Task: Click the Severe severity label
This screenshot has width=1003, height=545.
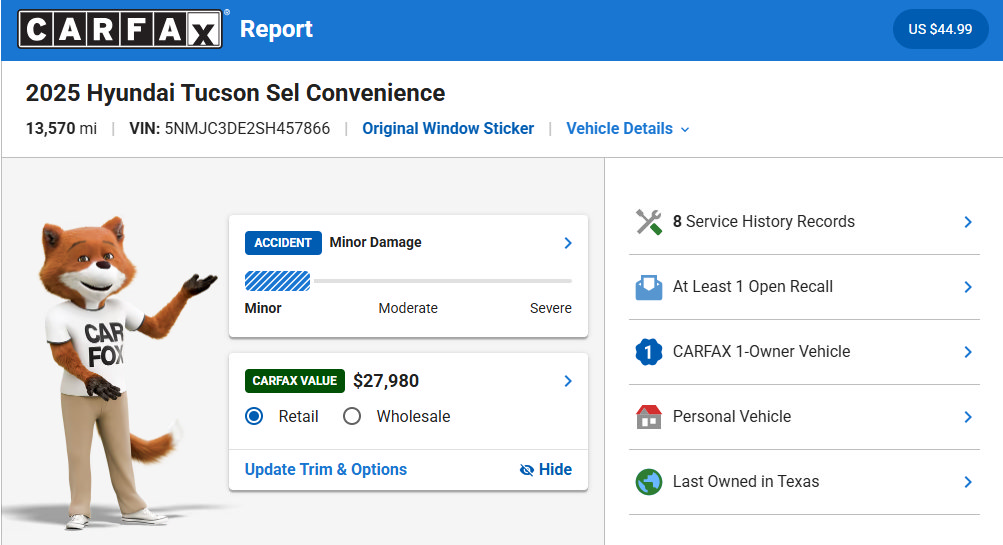Action: pos(551,308)
